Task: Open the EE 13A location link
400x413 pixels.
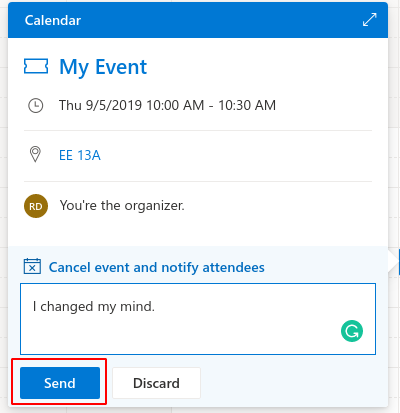Action: coord(80,155)
